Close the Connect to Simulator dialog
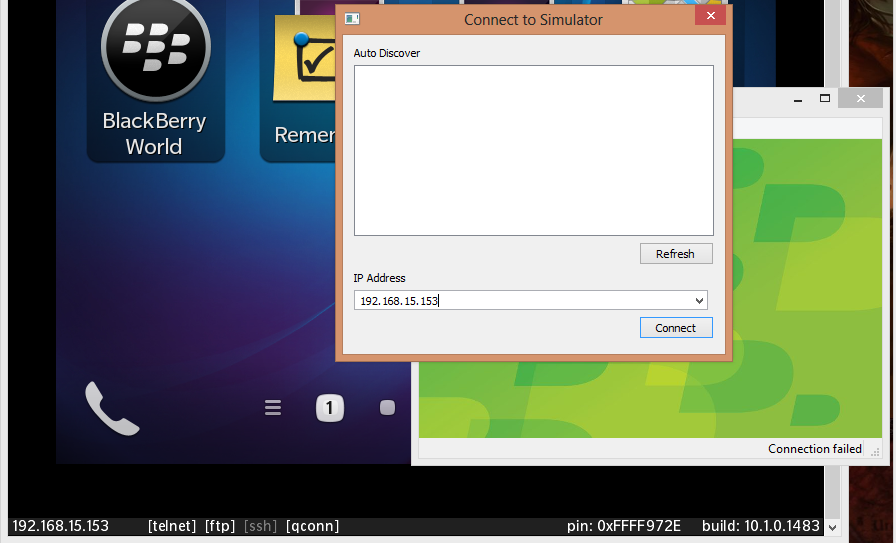The height and width of the screenshot is (543, 896). point(710,15)
